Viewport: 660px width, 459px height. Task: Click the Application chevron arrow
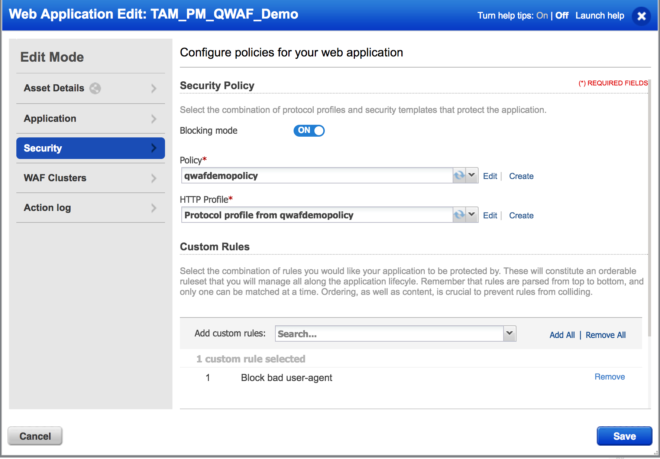click(154, 119)
